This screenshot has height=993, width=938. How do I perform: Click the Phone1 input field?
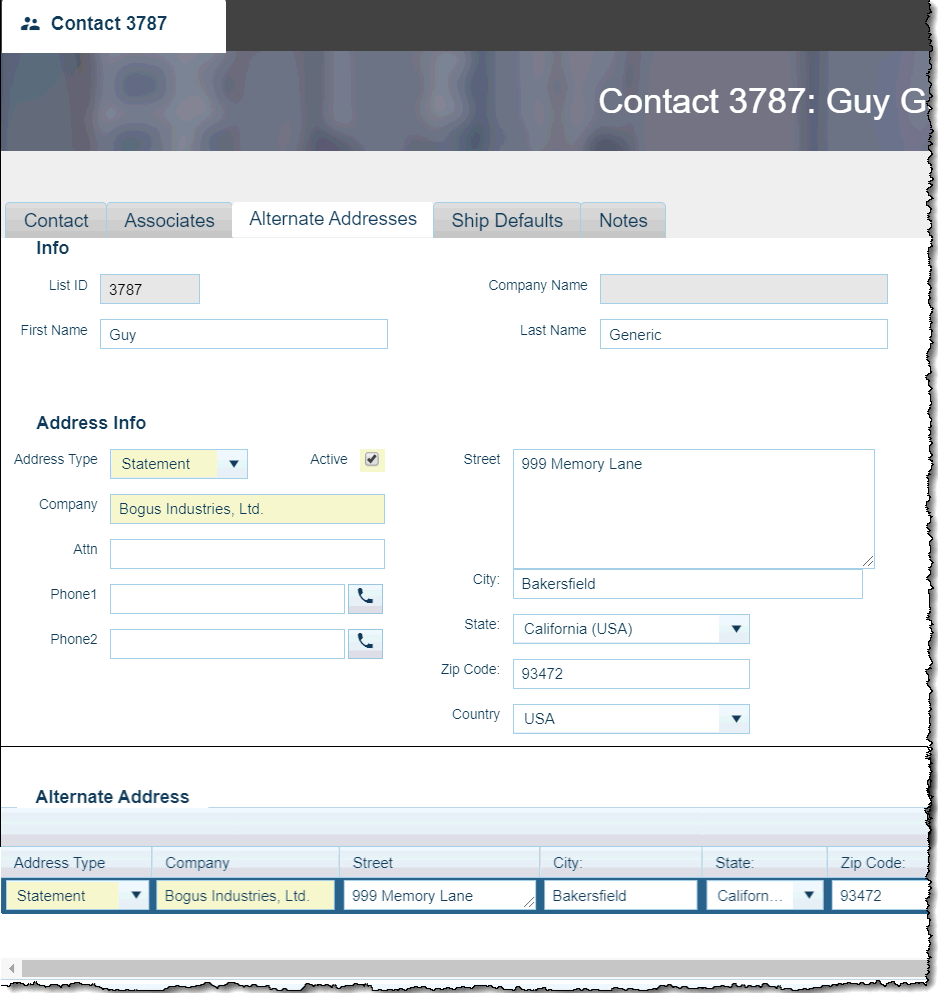pos(227,599)
